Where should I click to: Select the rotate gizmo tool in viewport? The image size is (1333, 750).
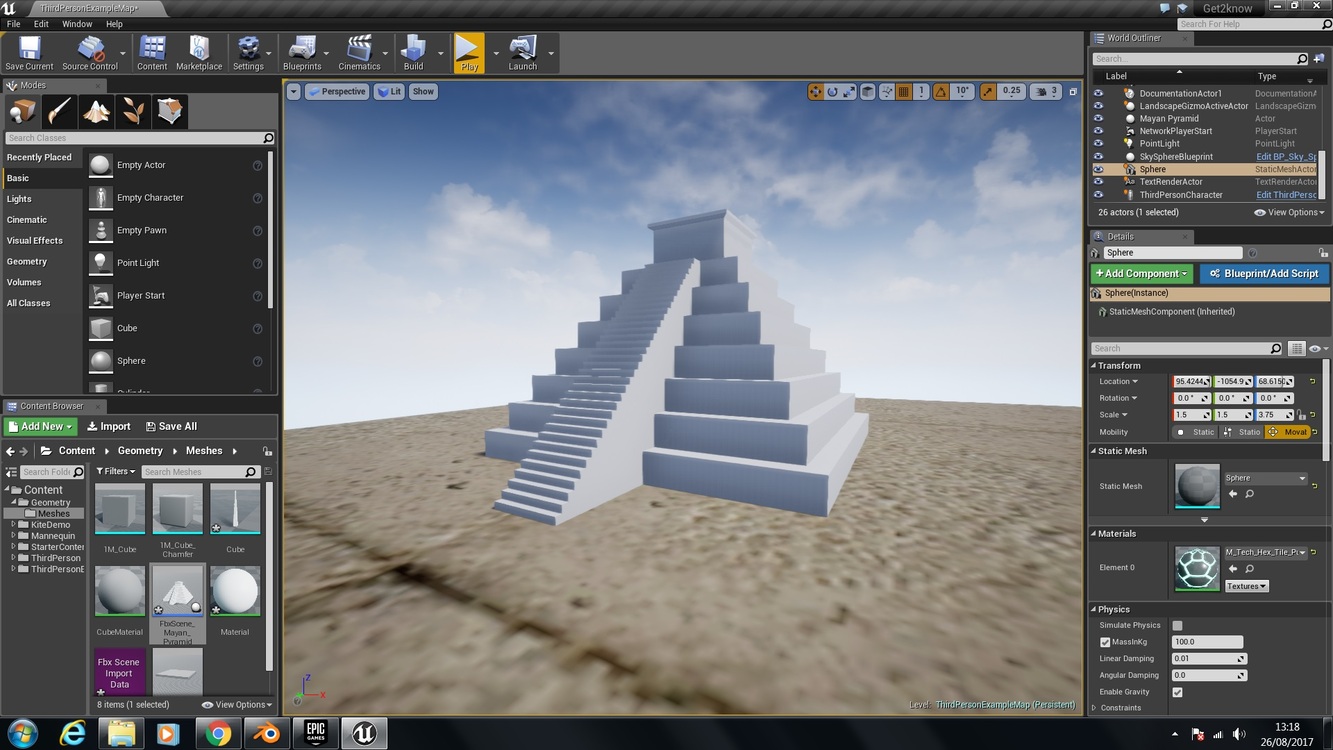[832, 91]
